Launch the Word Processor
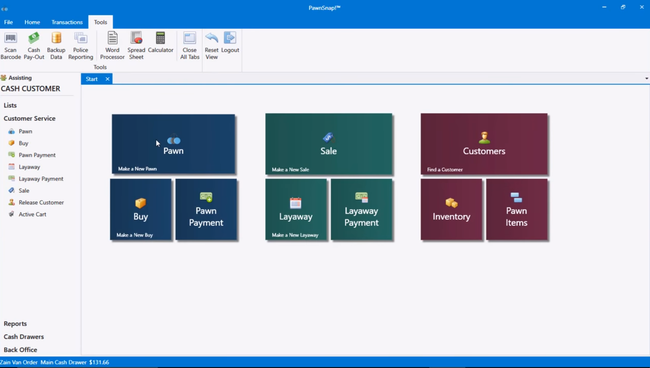 [x=112, y=46]
